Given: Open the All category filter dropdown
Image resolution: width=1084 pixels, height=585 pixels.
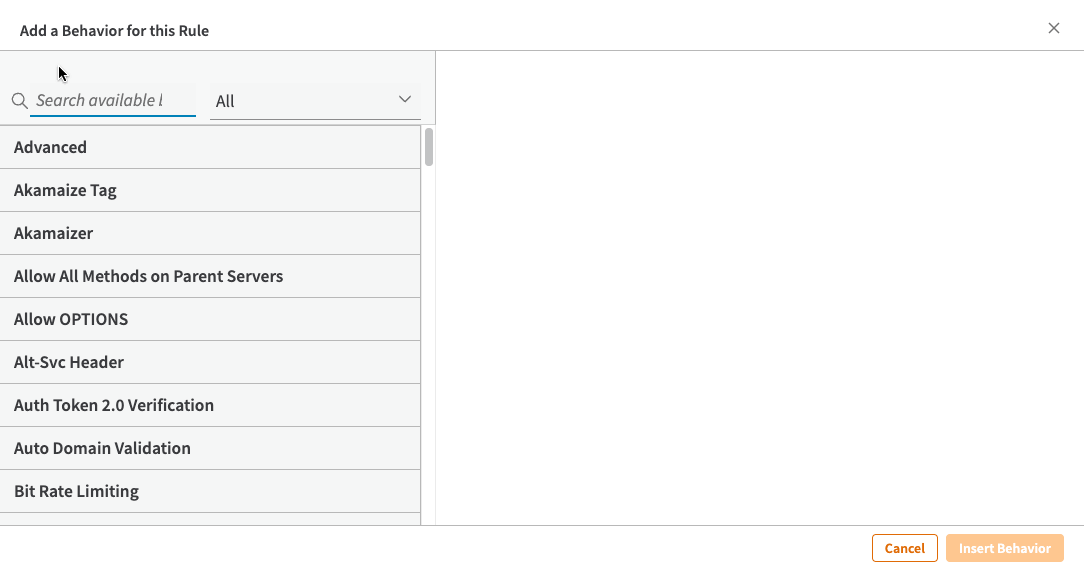Looking at the screenshot, I should coord(314,101).
